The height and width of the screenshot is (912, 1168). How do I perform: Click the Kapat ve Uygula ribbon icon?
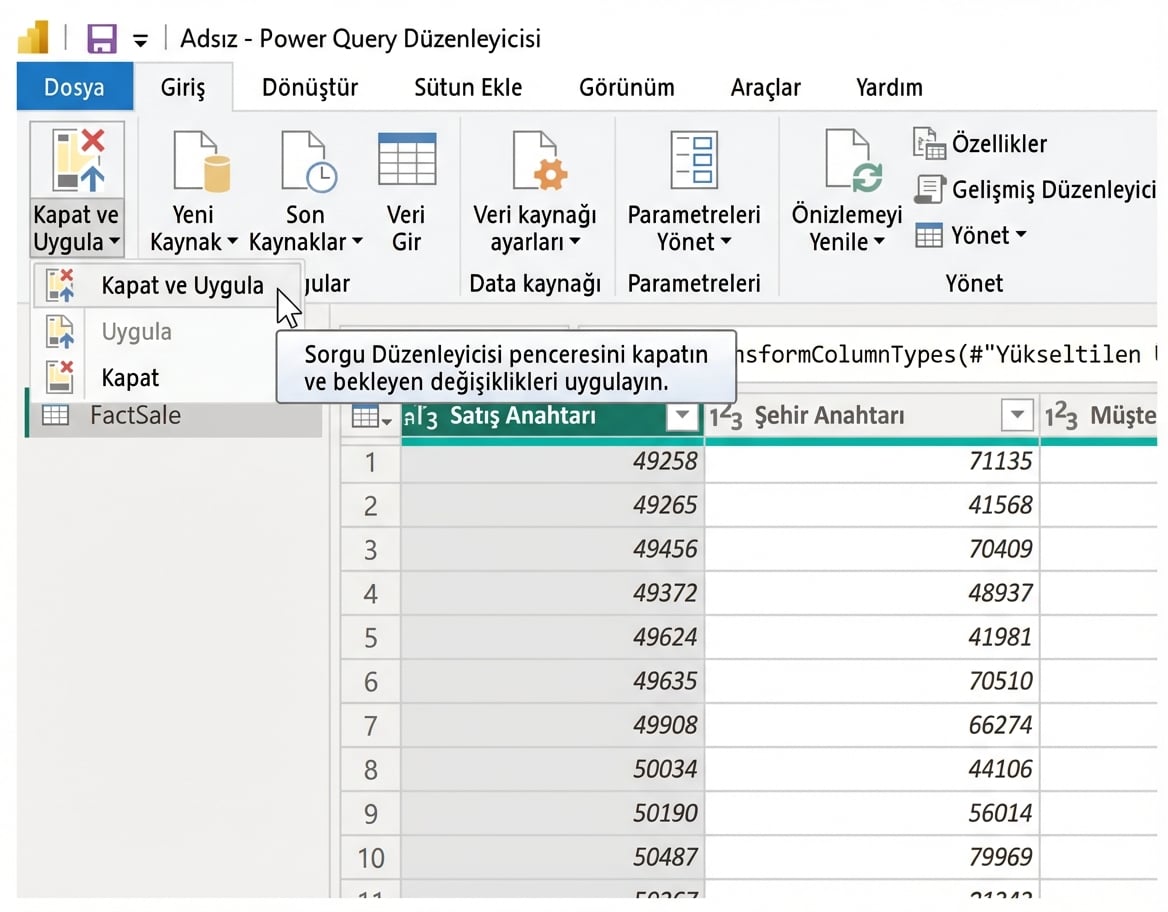pos(77,160)
